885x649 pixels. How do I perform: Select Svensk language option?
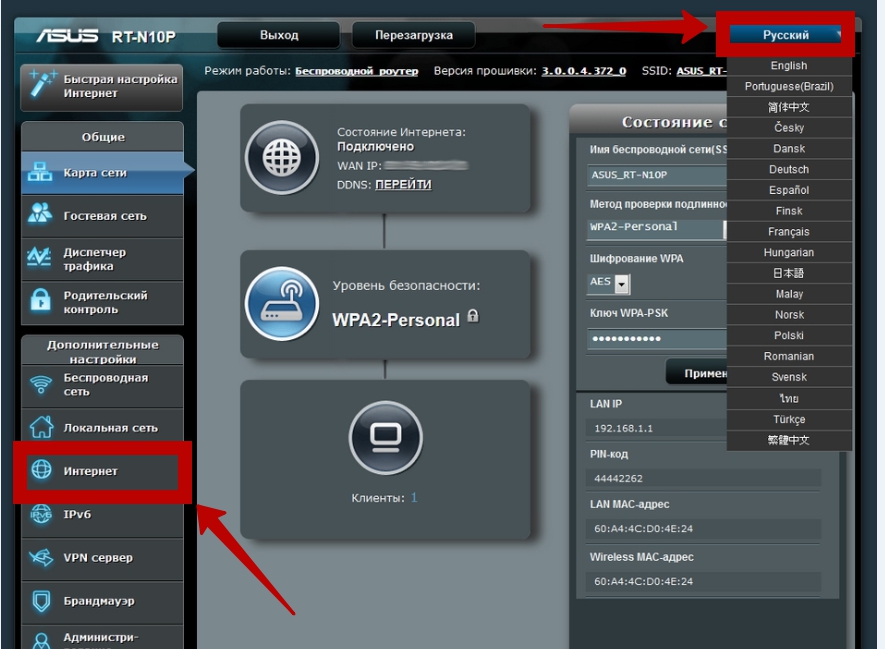[789, 377]
